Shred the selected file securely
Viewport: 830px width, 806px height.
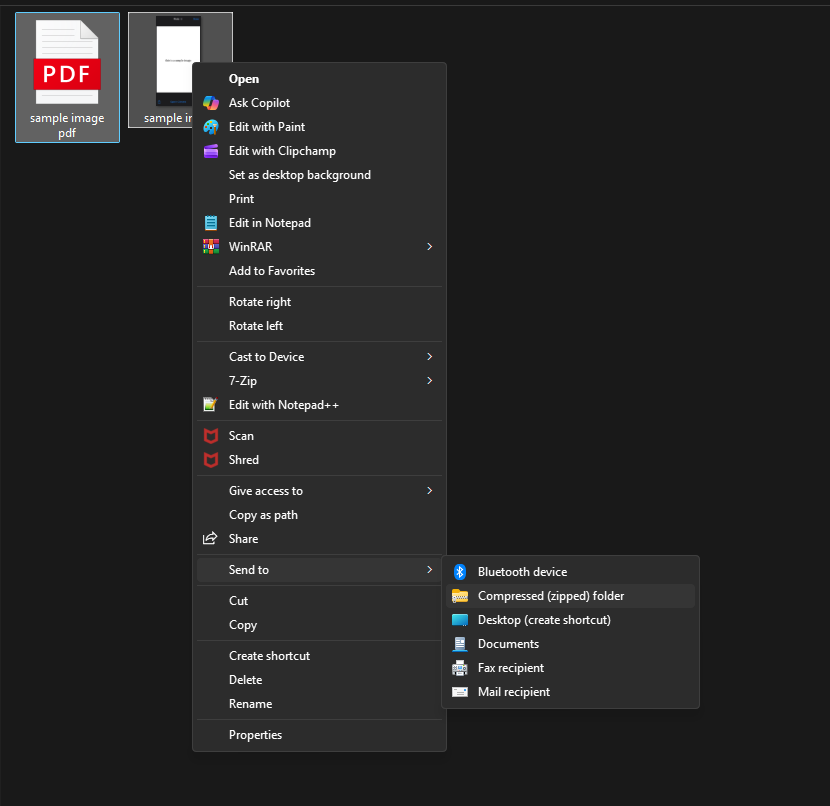click(x=243, y=459)
